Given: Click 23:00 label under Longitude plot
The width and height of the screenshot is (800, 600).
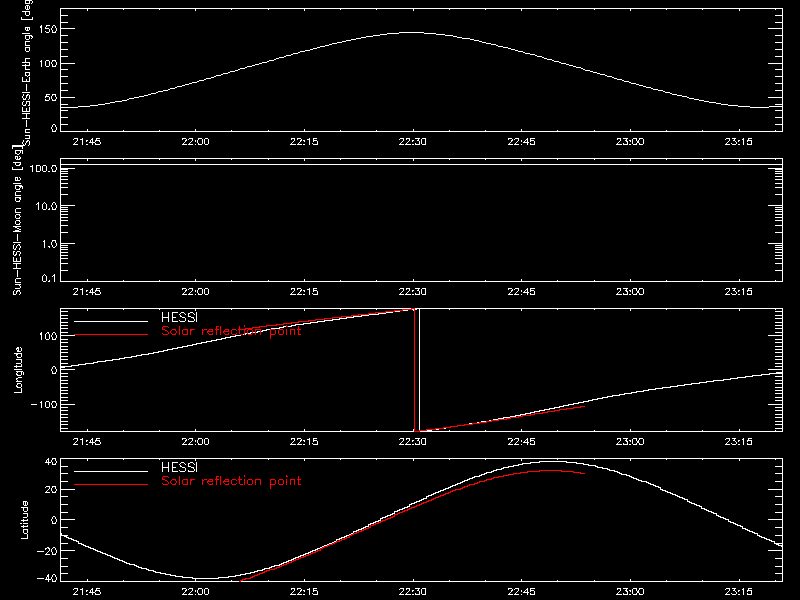Looking at the screenshot, I should [x=630, y=441].
